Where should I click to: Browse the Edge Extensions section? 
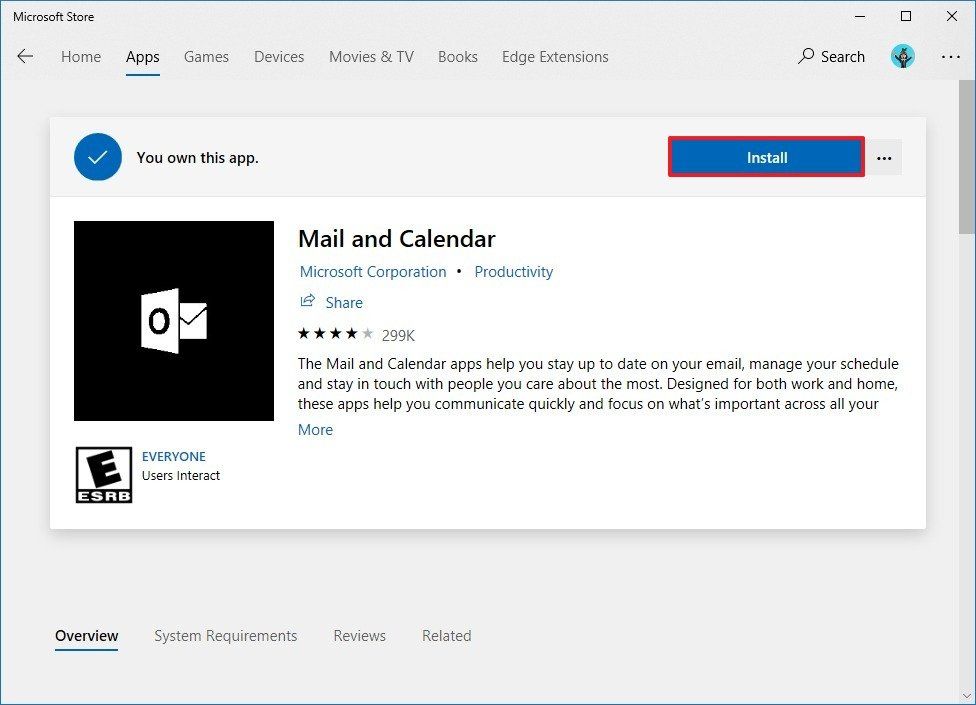click(x=554, y=57)
